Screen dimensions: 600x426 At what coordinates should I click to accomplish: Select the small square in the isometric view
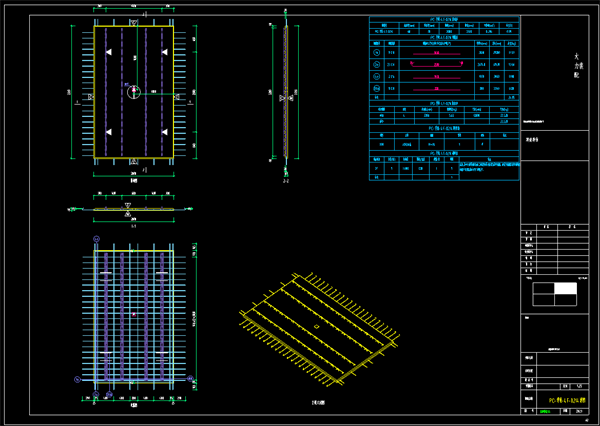(316, 326)
